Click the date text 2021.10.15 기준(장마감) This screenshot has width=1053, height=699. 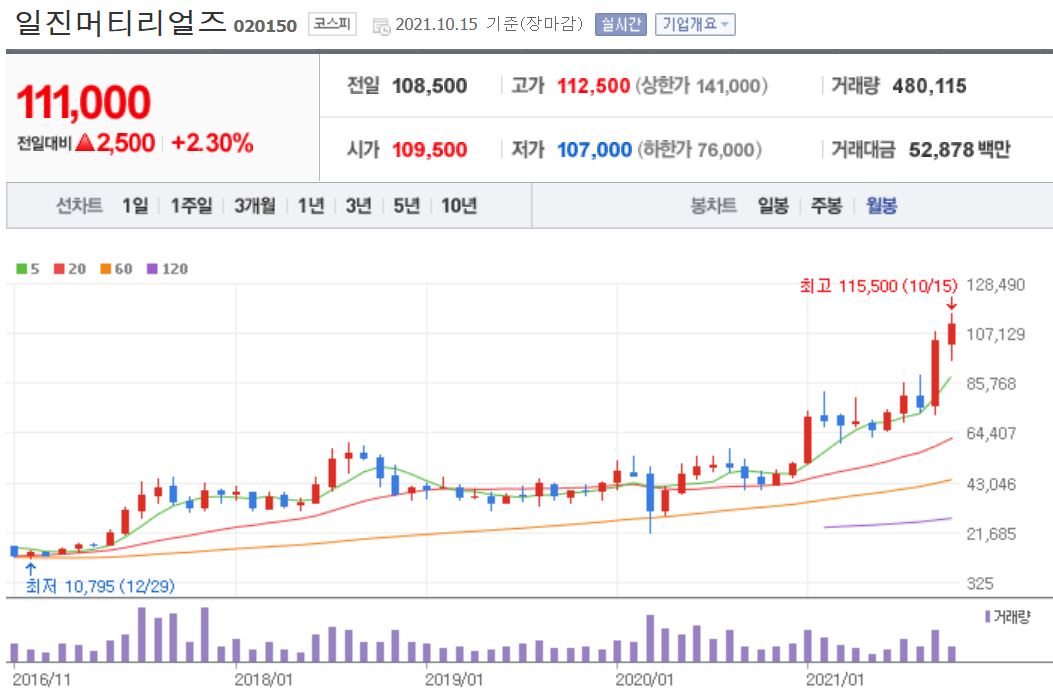point(490,24)
